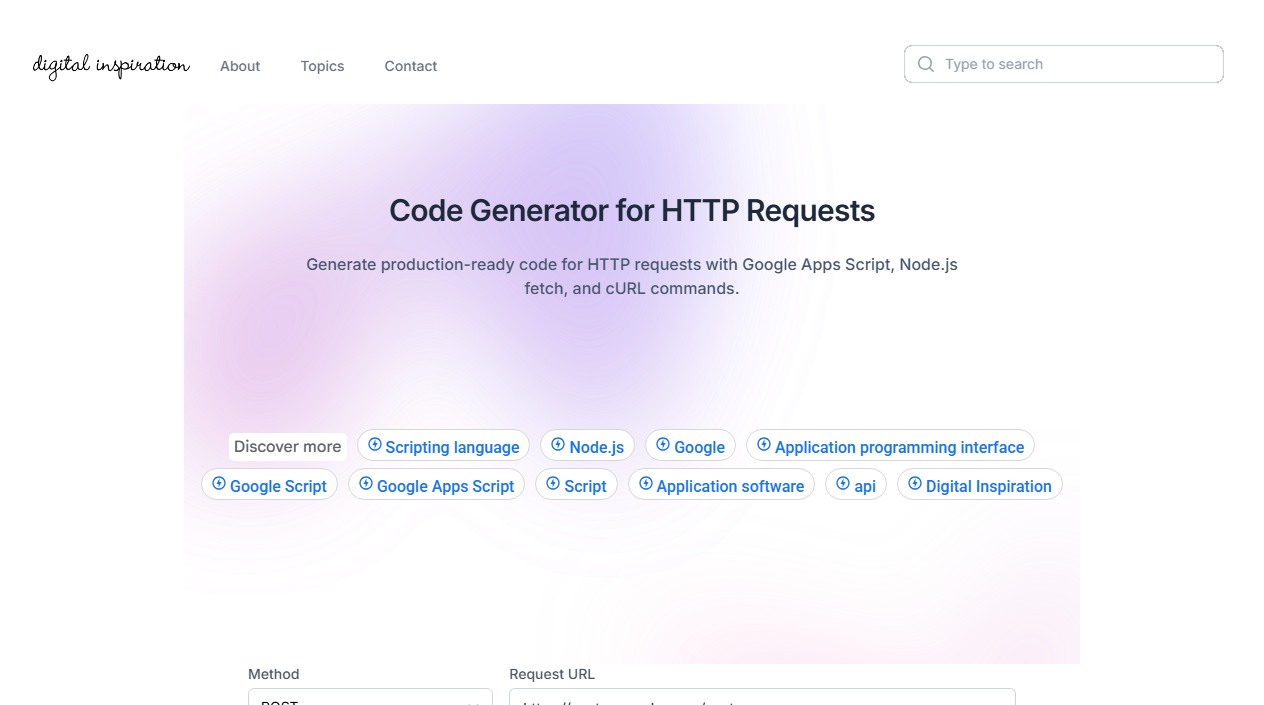Screen dimensions: 1264x705
Task: Click the plus icon on Google tag
Action: click(661, 445)
